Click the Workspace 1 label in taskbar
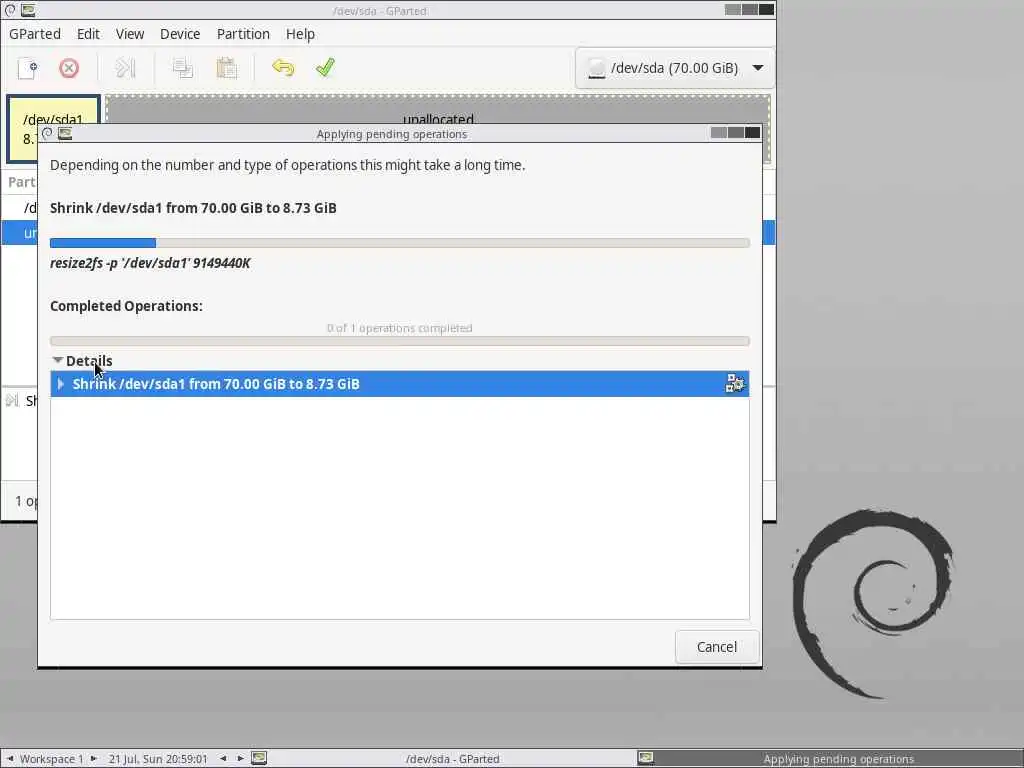The width and height of the screenshot is (1024, 768). (52, 759)
